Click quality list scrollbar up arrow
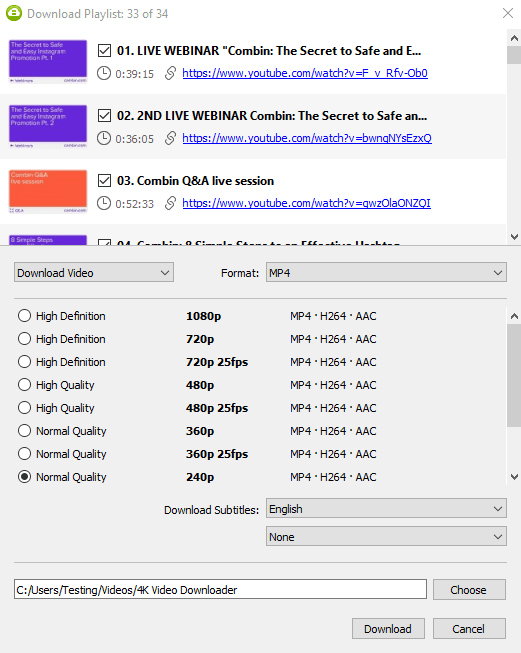 pyautogui.click(x=514, y=317)
